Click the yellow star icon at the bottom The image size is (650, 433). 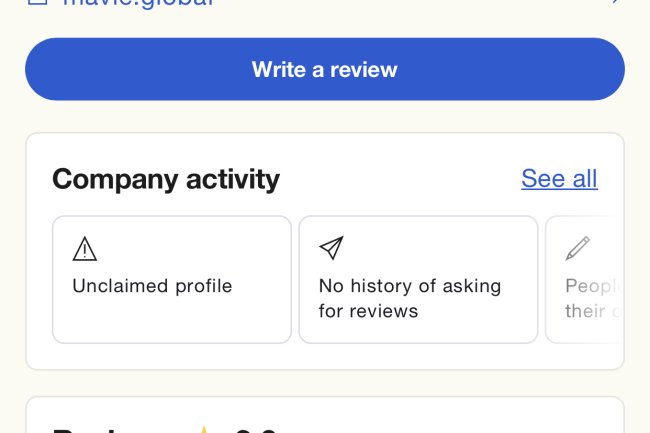coord(204,430)
